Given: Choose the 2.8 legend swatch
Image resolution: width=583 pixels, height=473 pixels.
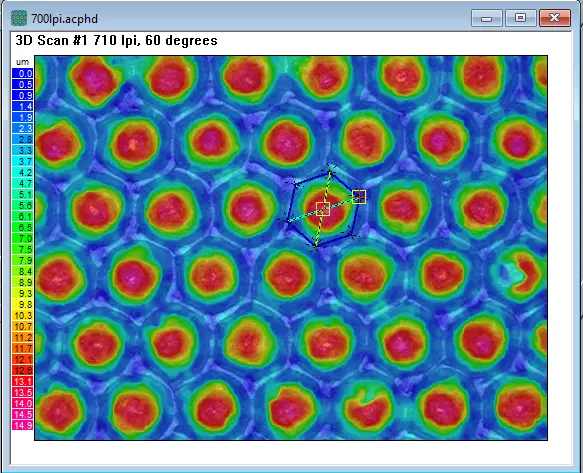Looking at the screenshot, I should 22,139.
